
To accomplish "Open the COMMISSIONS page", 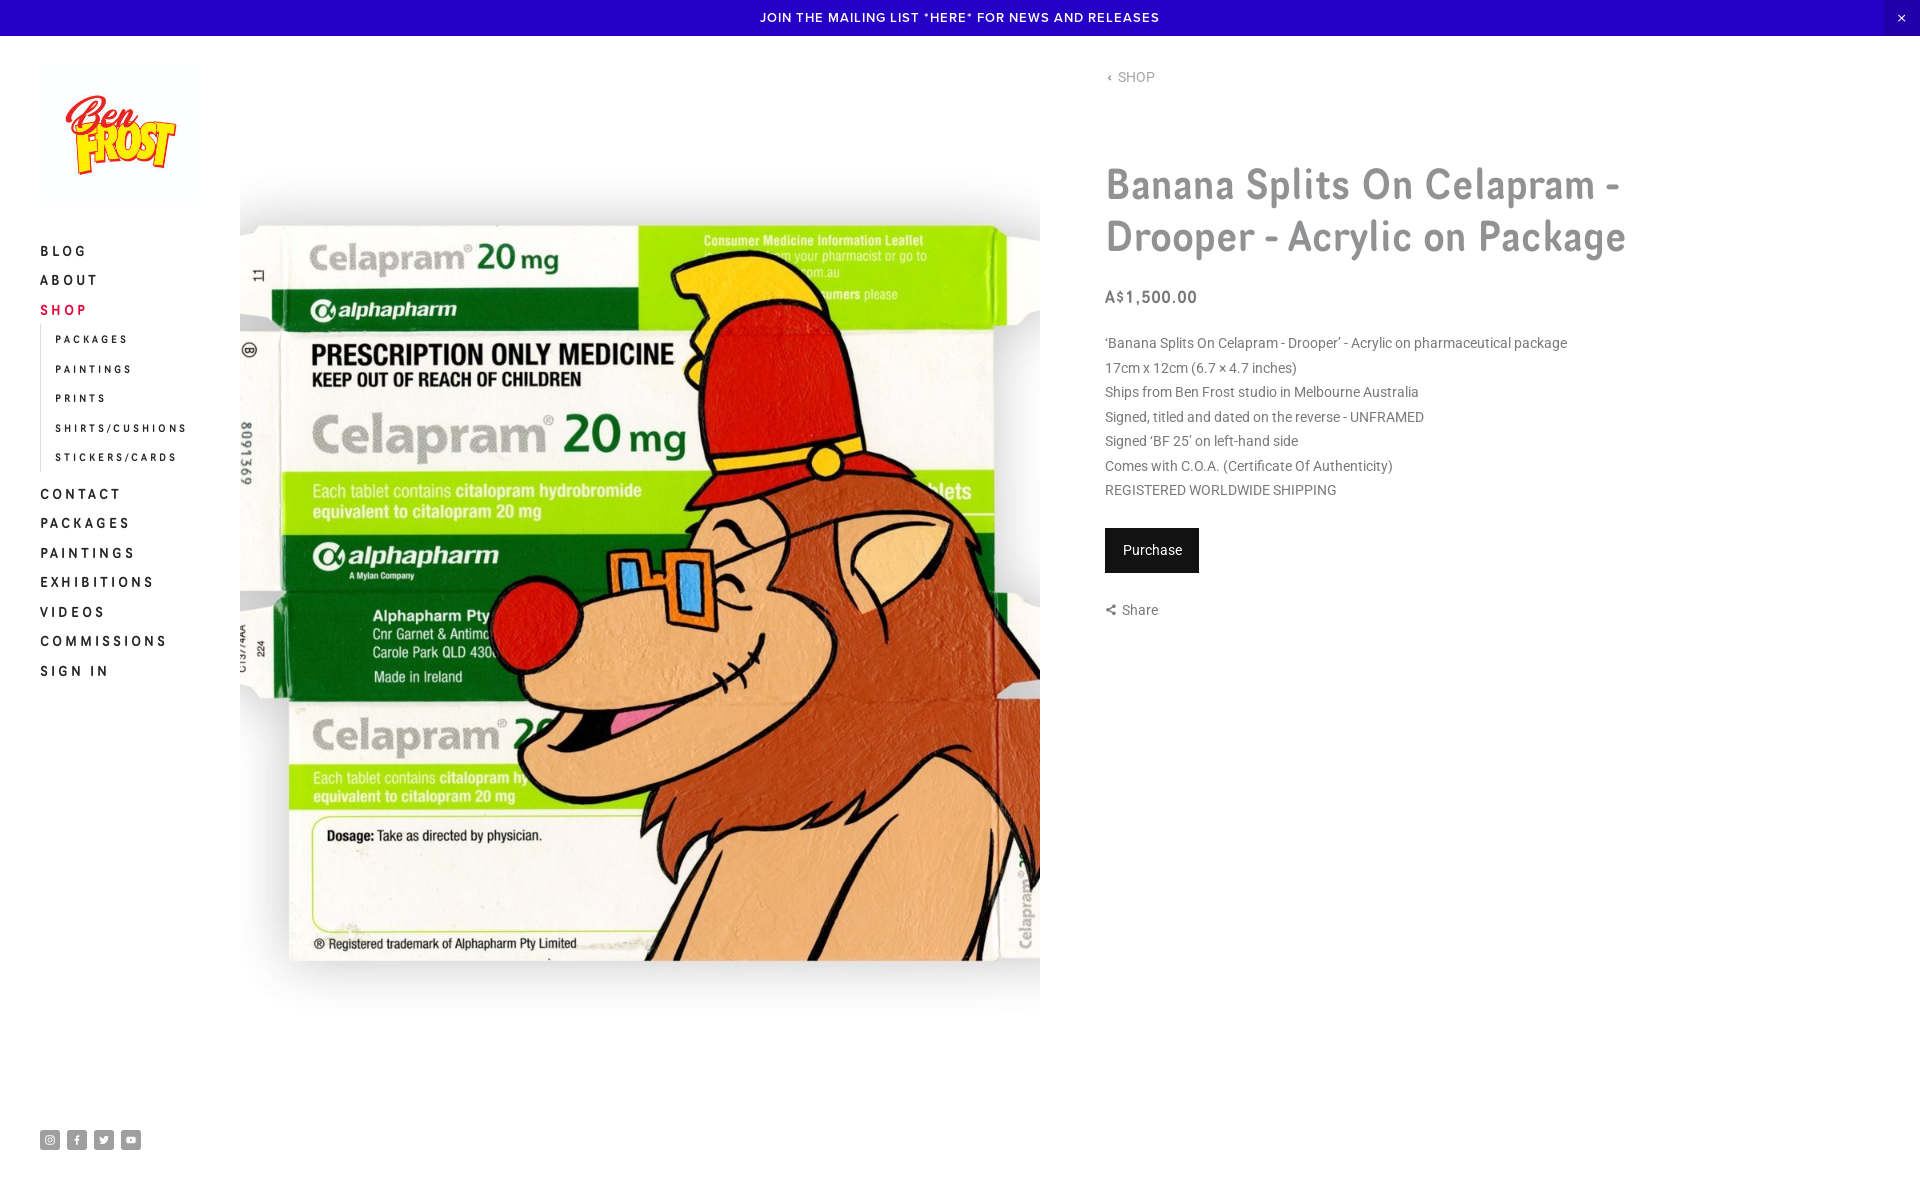I will point(103,641).
